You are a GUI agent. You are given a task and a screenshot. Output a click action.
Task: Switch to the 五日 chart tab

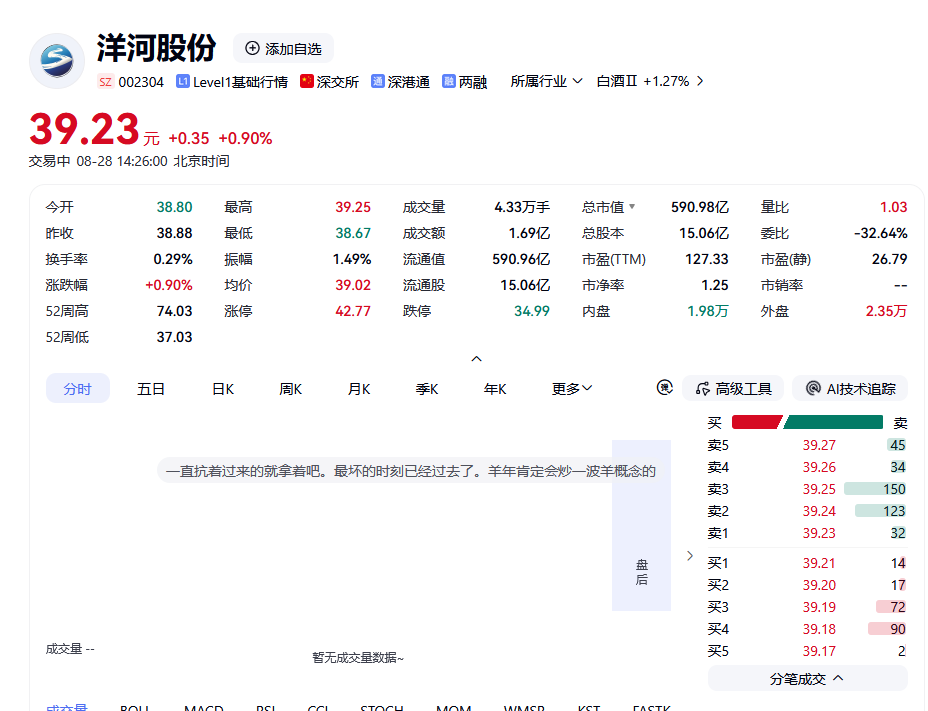151,389
